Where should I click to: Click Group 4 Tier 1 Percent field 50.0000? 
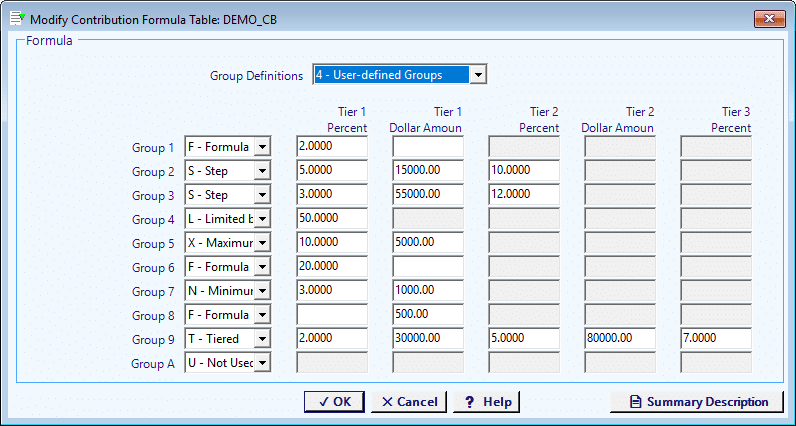(x=332, y=218)
